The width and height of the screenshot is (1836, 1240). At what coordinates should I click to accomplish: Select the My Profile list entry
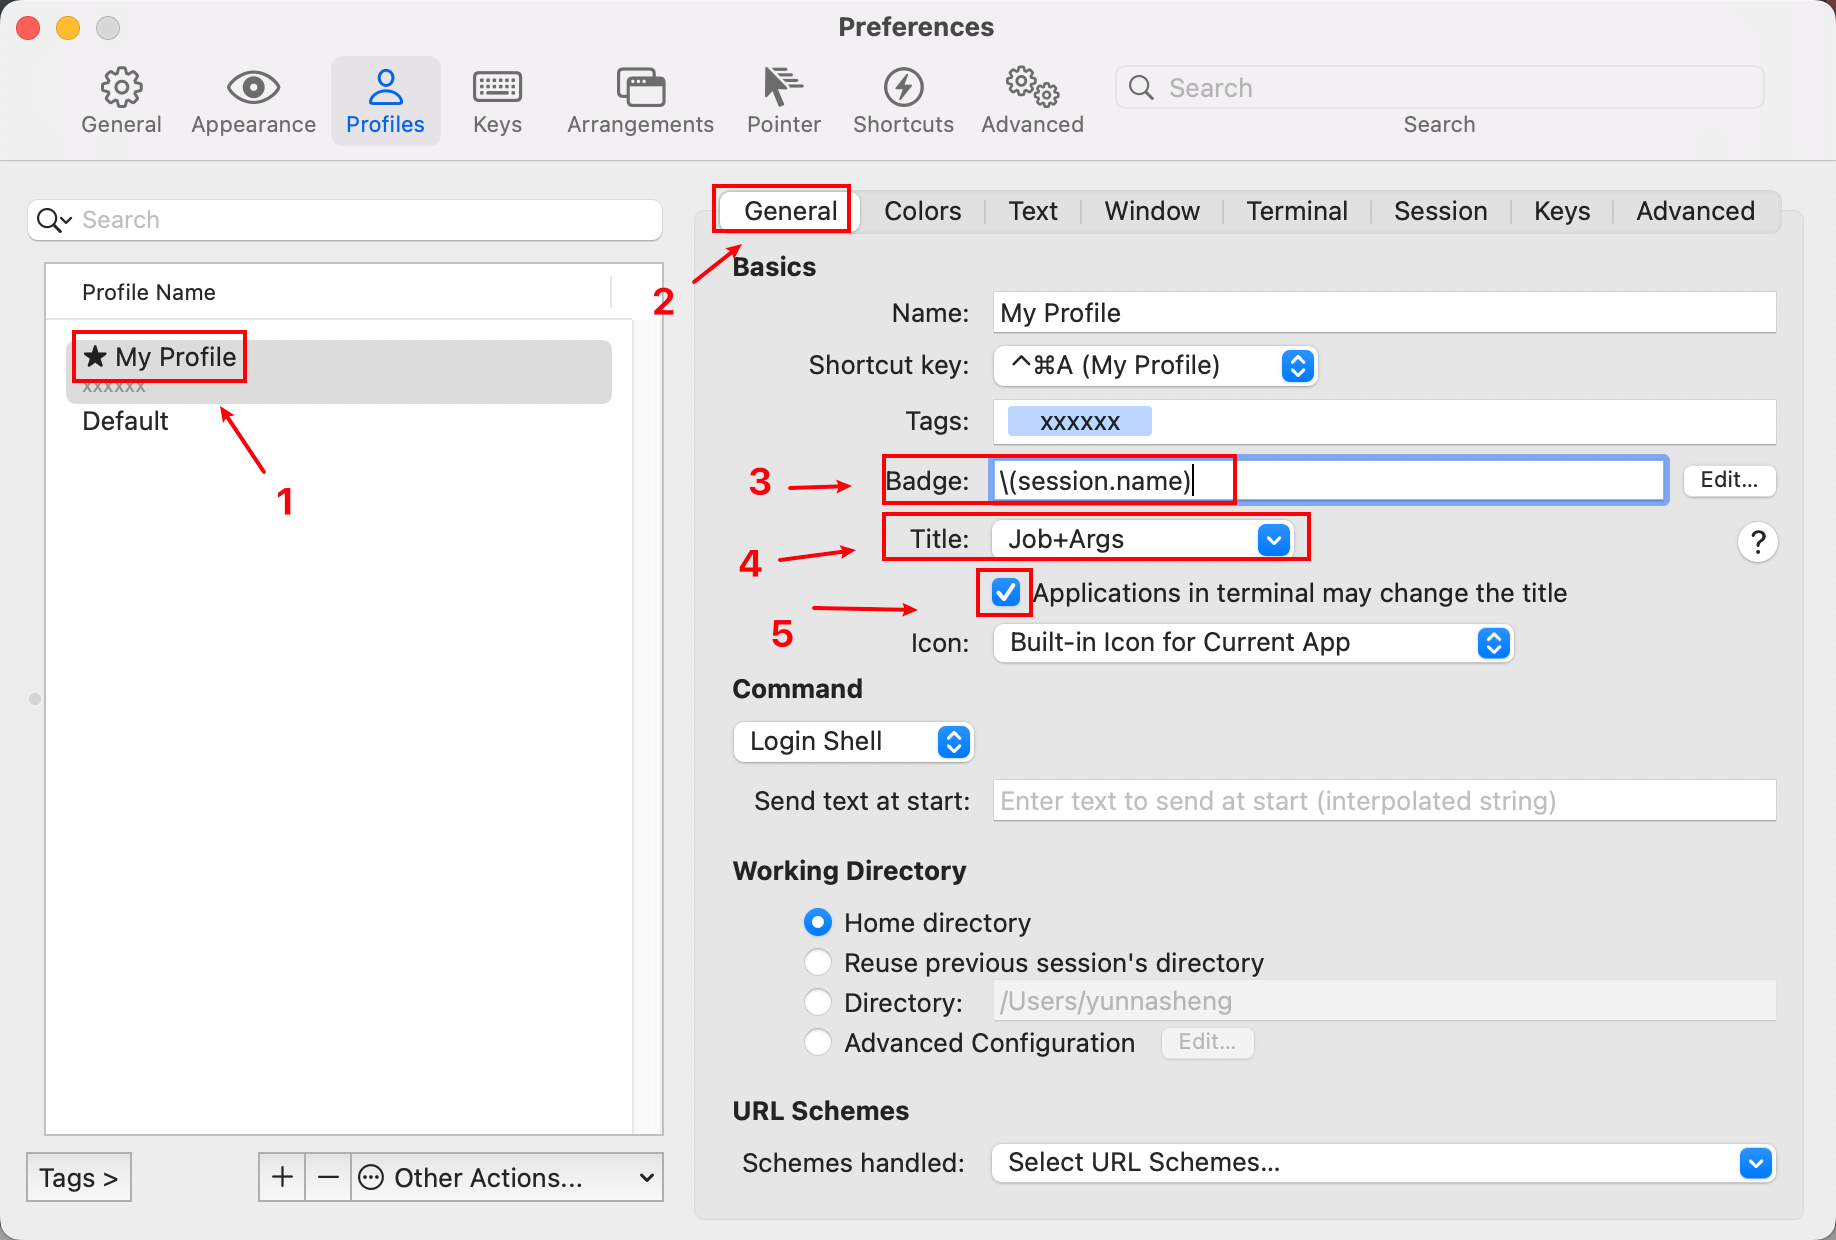pos(339,371)
